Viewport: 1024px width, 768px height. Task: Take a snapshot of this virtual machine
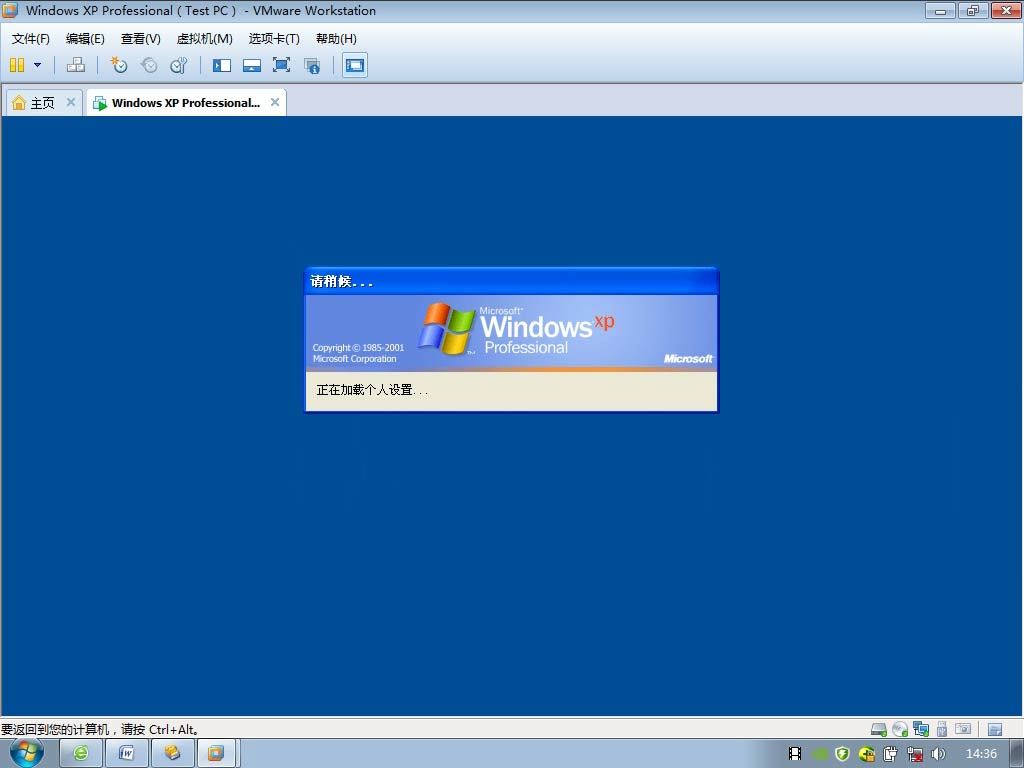pos(118,65)
